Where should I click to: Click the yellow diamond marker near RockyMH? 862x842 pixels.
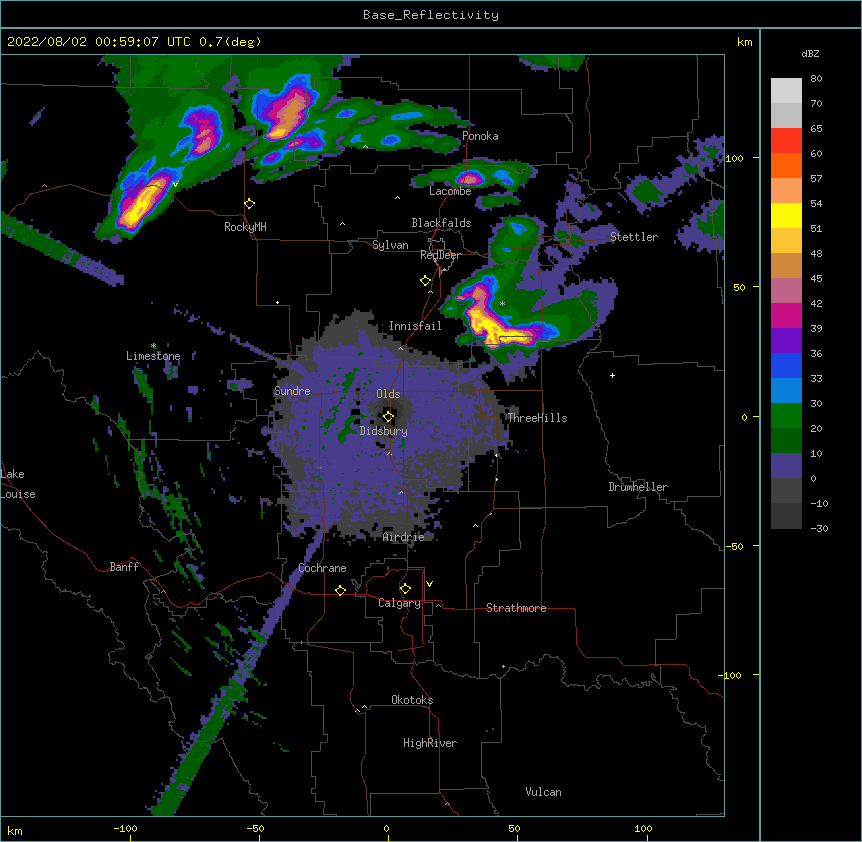250,203
